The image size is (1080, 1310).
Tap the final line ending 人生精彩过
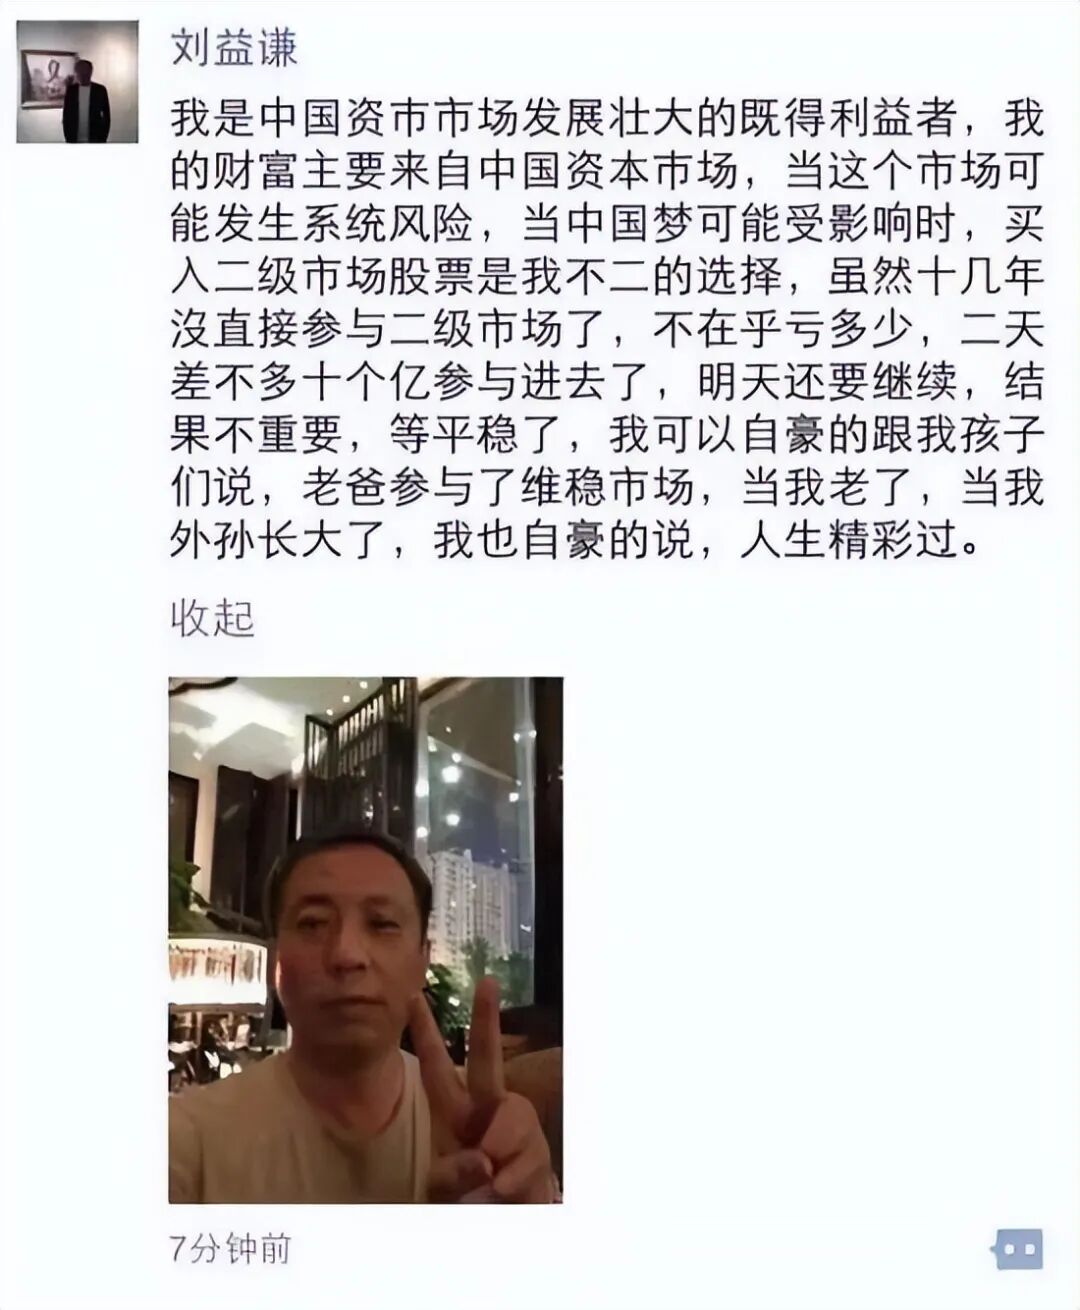(575, 543)
